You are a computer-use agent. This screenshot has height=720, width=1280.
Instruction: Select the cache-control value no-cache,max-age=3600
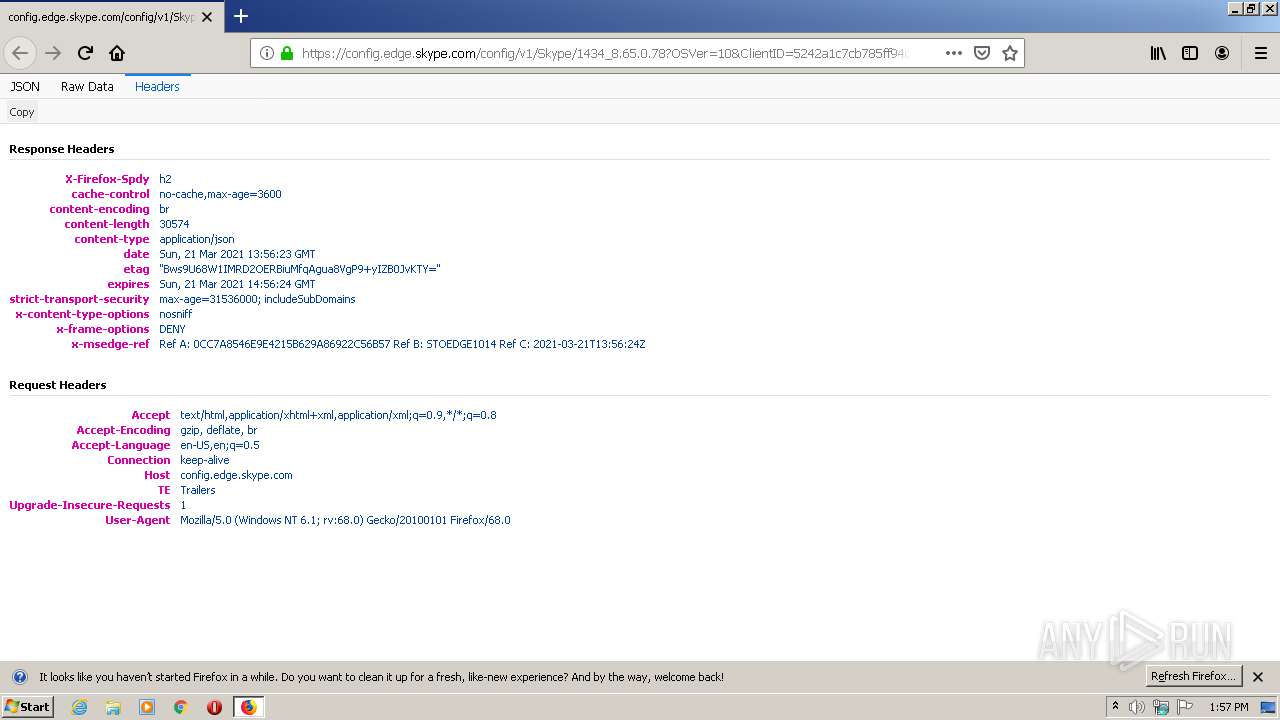(220, 194)
